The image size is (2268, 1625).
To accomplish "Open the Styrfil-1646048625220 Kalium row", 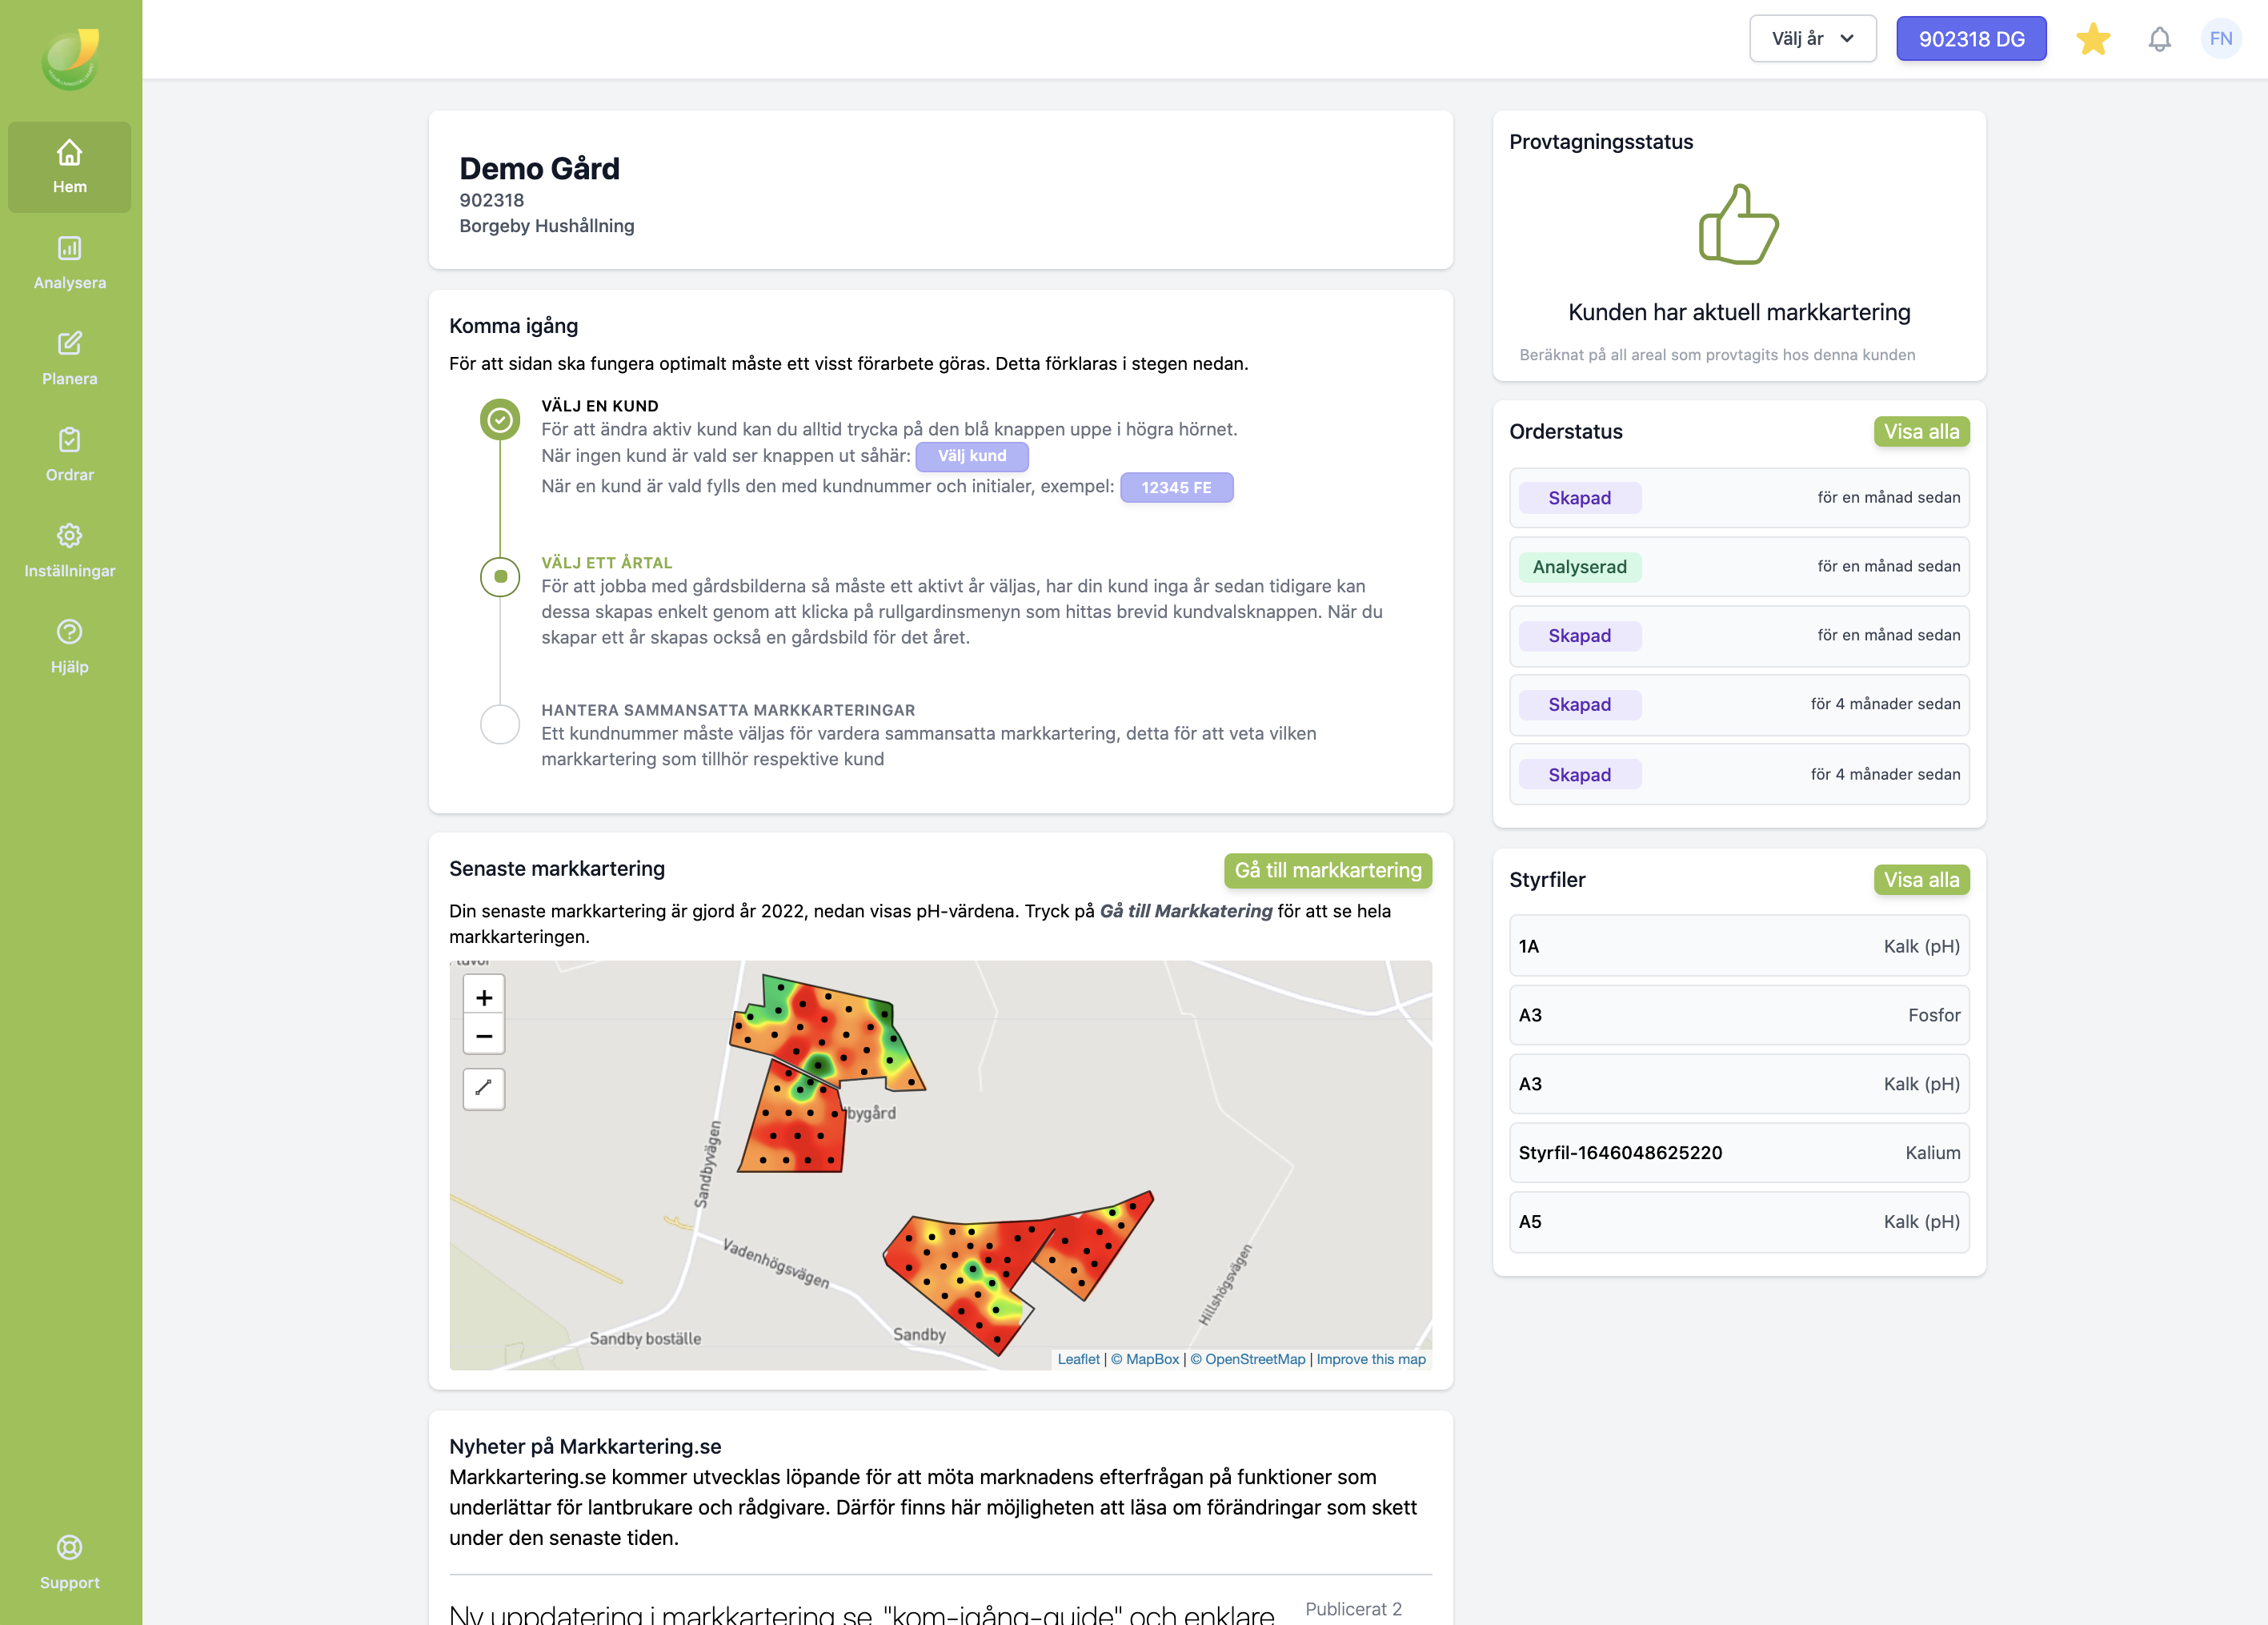I will coord(1738,1153).
